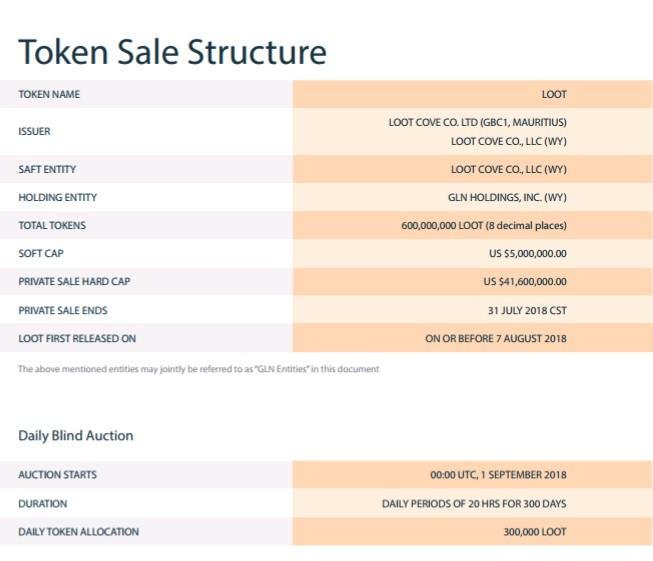Select the 300,000 LOOT daily allocation value

[x=535, y=532]
